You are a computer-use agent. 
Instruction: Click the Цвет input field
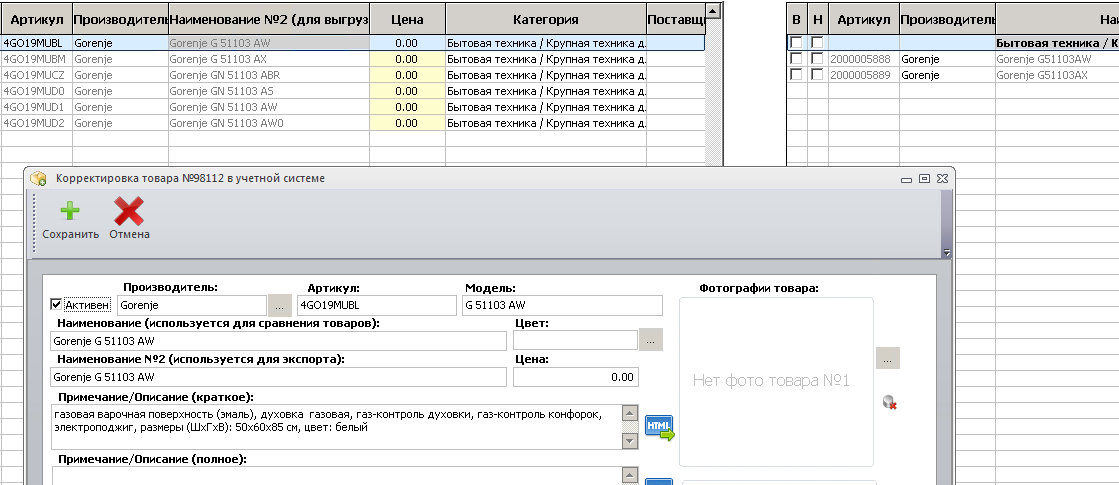[575, 340]
